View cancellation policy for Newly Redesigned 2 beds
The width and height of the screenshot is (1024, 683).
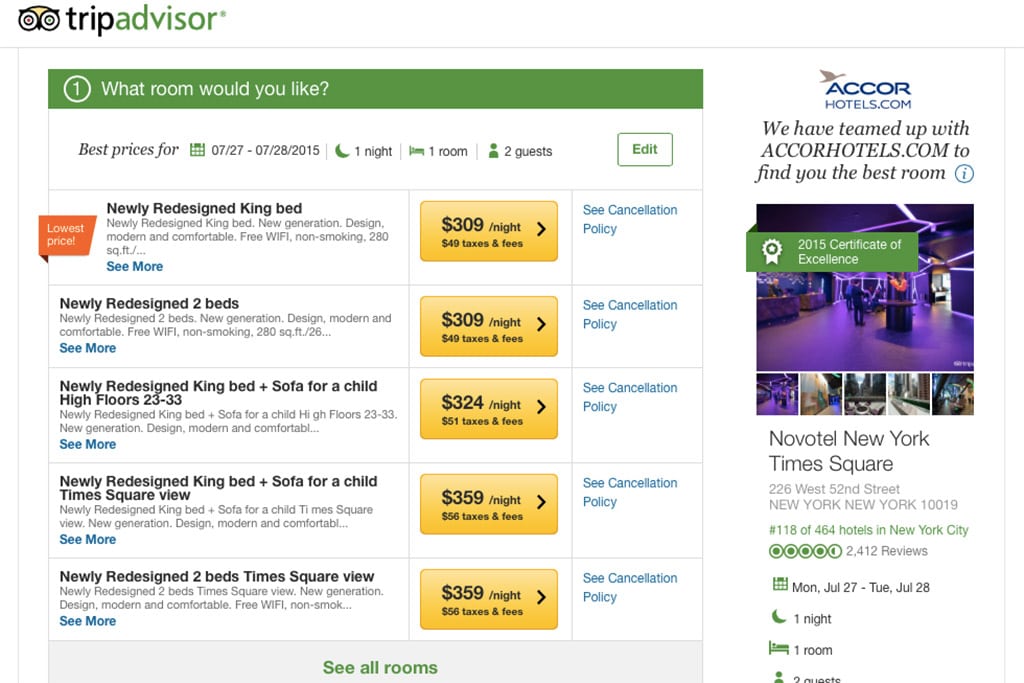[x=630, y=315]
